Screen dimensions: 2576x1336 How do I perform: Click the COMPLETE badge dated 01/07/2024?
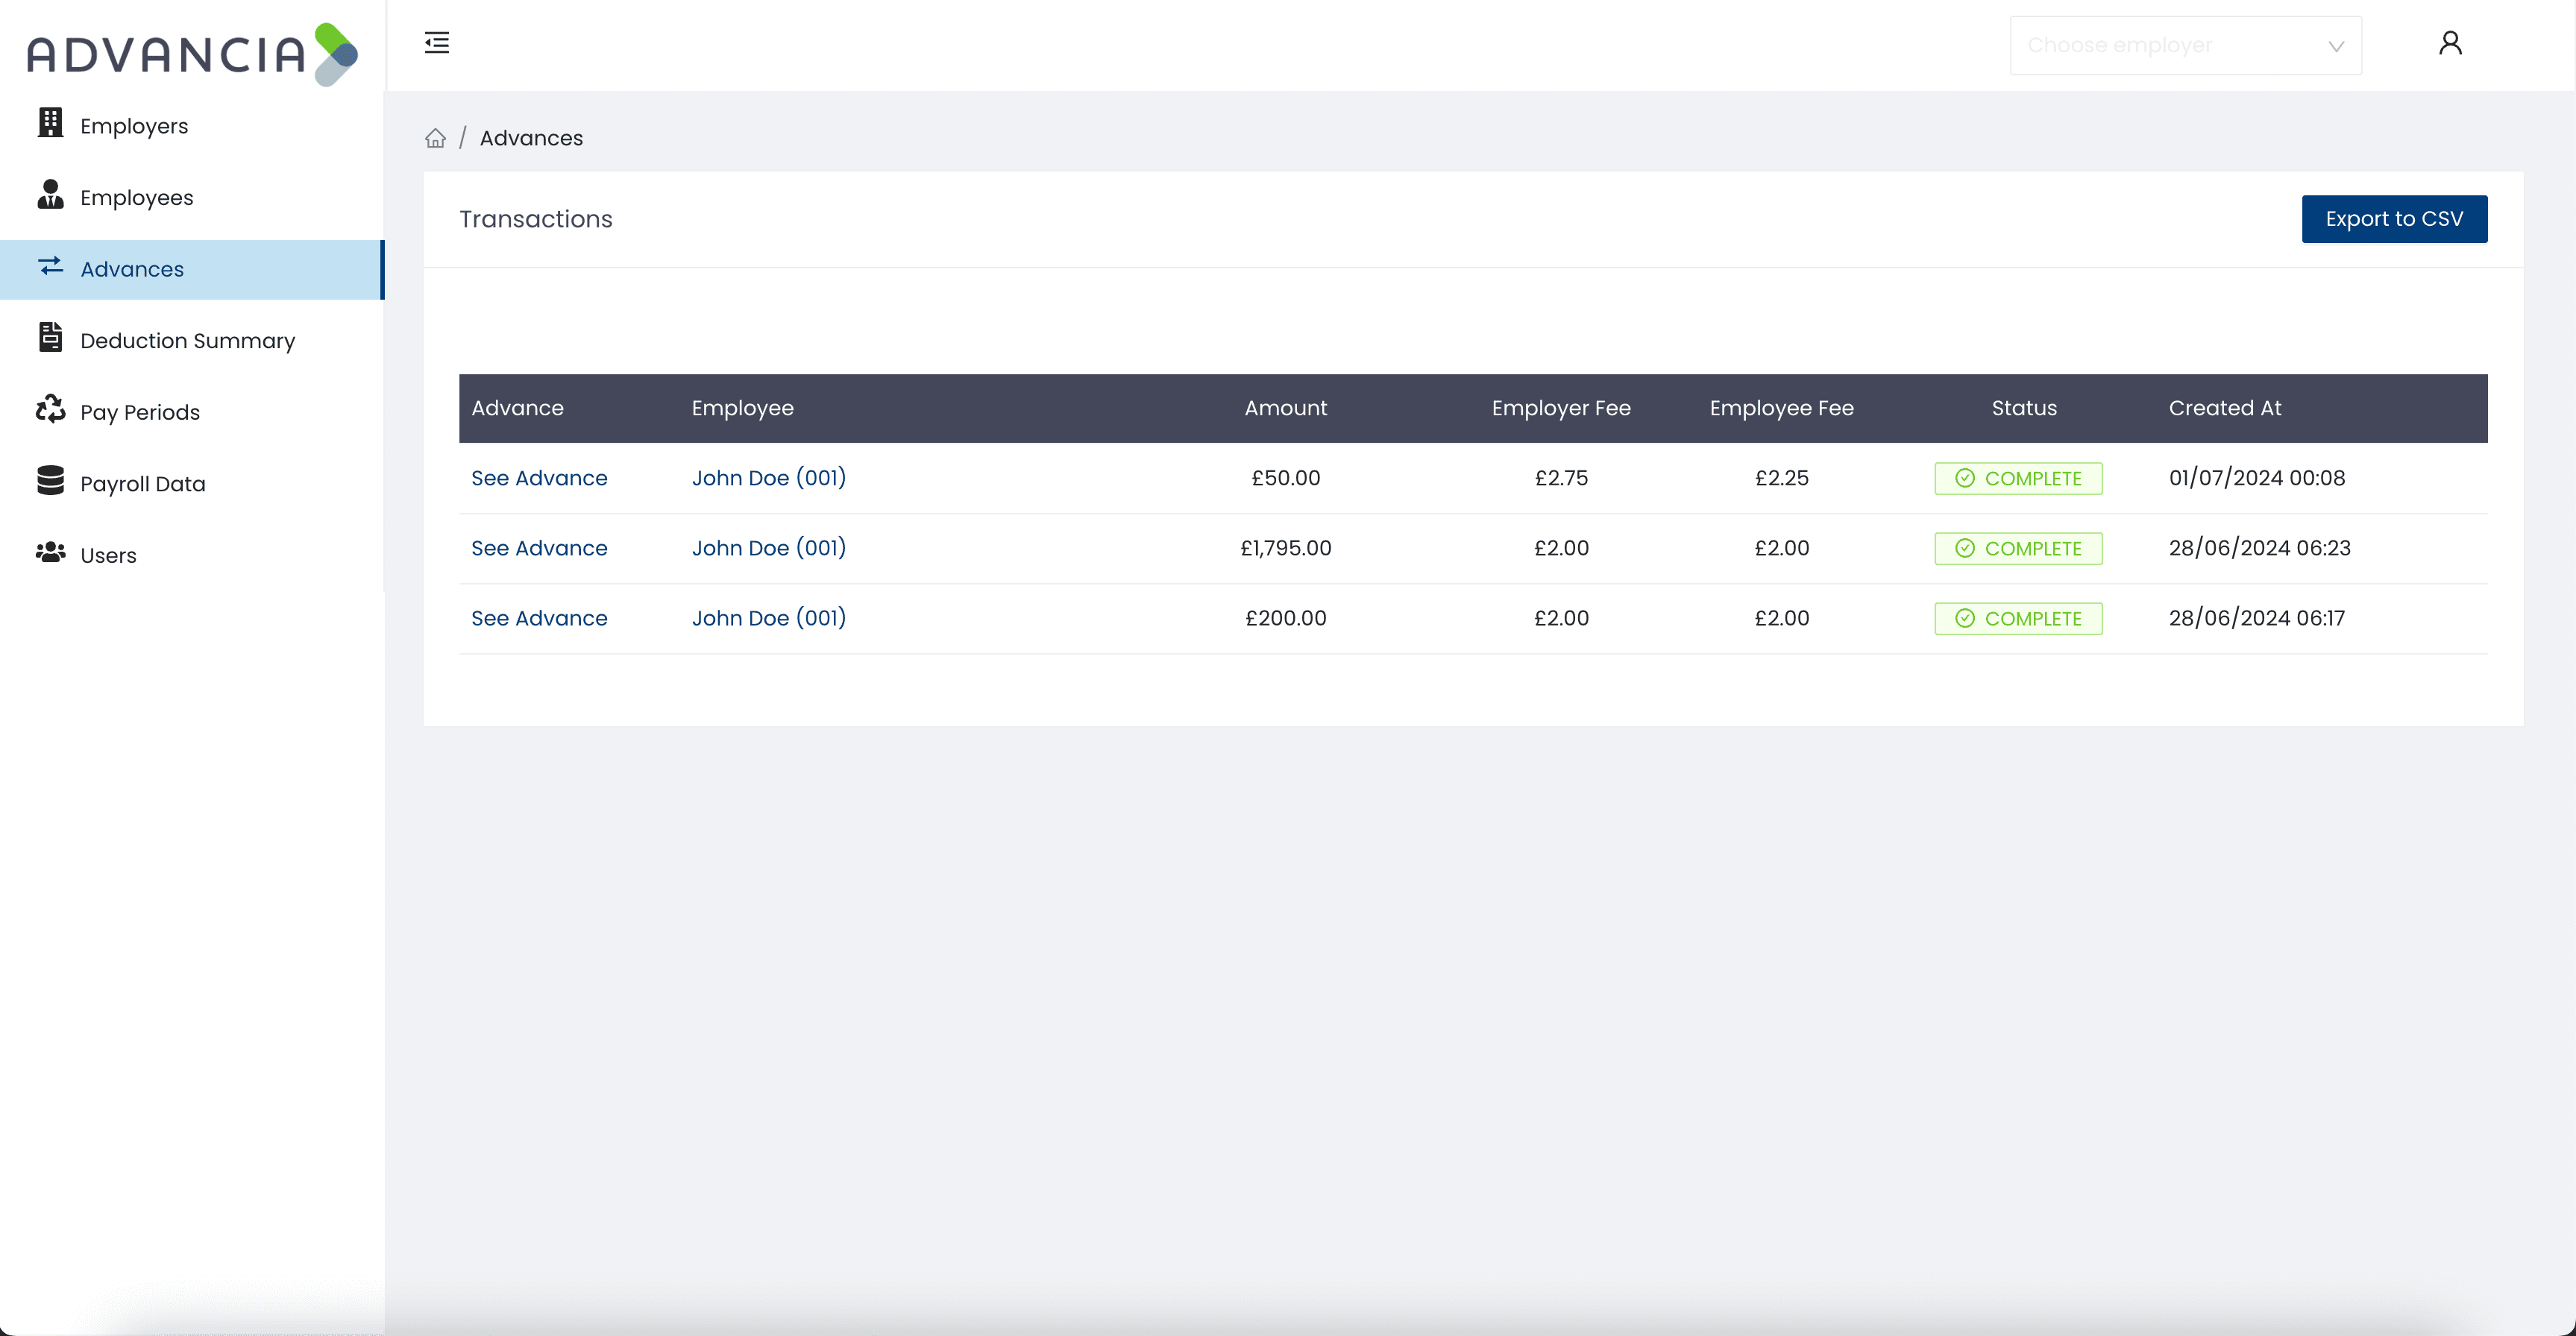2018,478
